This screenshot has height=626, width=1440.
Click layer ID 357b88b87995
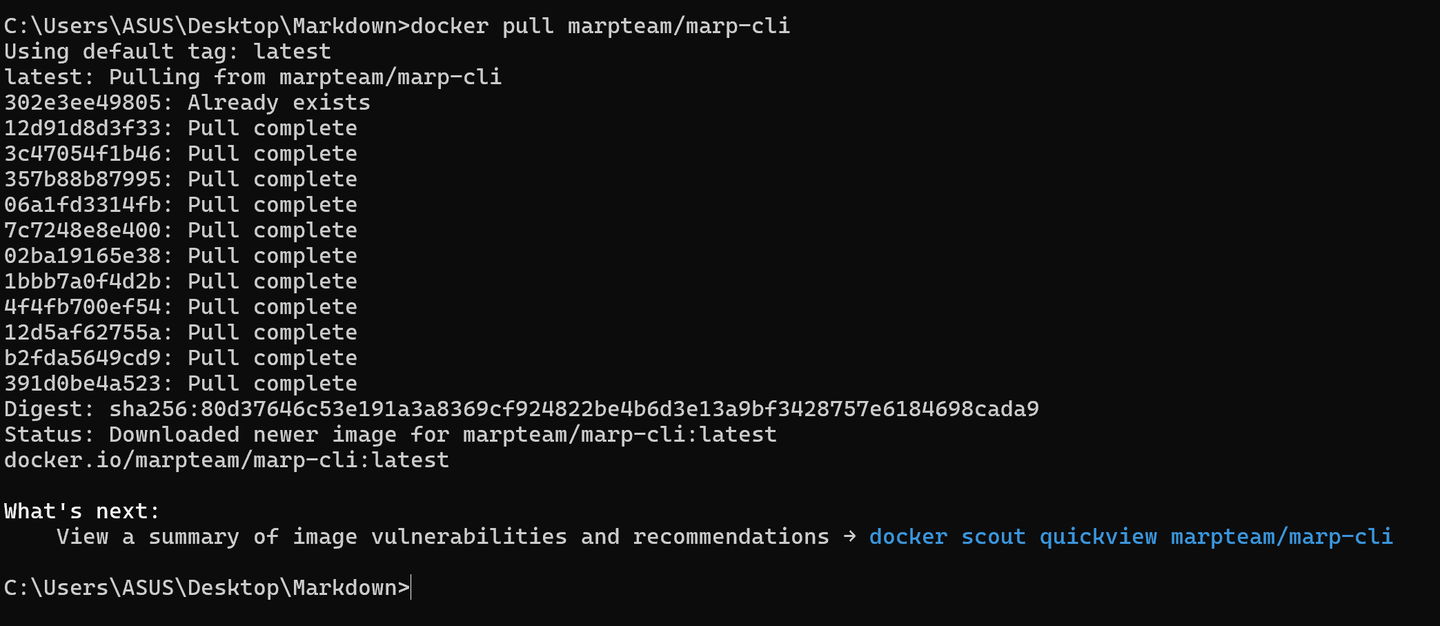click(x=88, y=179)
